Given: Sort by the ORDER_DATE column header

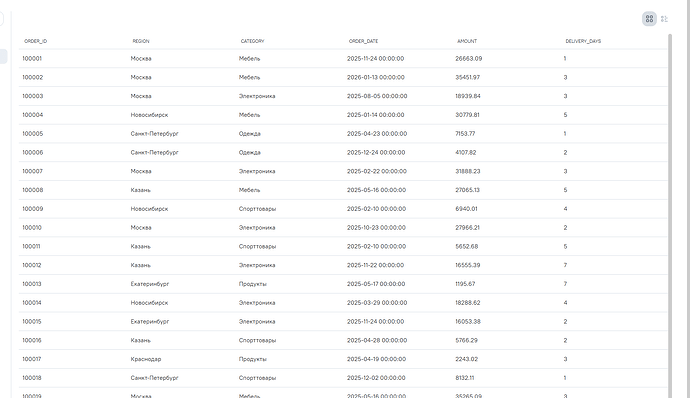Looking at the screenshot, I should pyautogui.click(x=363, y=41).
